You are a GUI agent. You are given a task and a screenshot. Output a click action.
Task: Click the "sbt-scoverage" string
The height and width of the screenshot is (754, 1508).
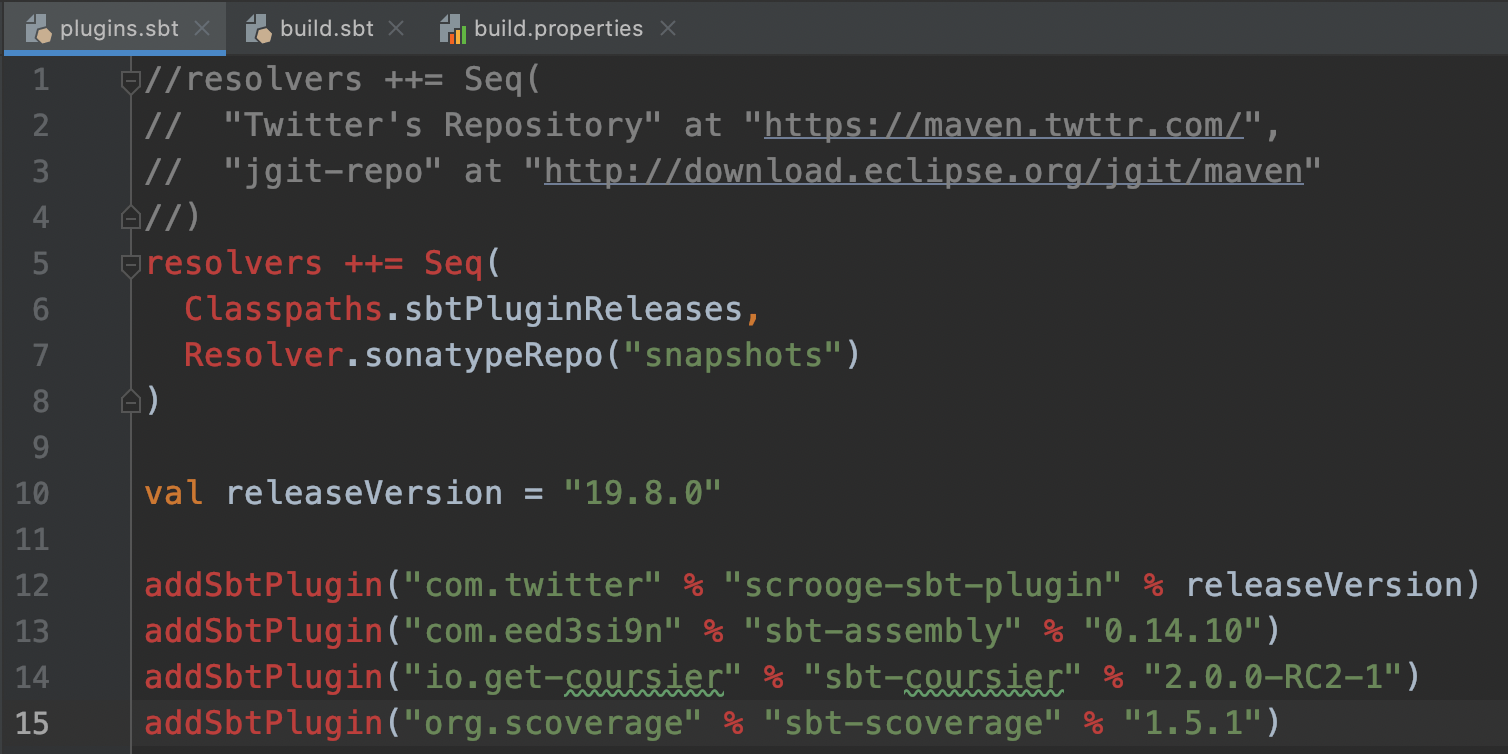(913, 722)
